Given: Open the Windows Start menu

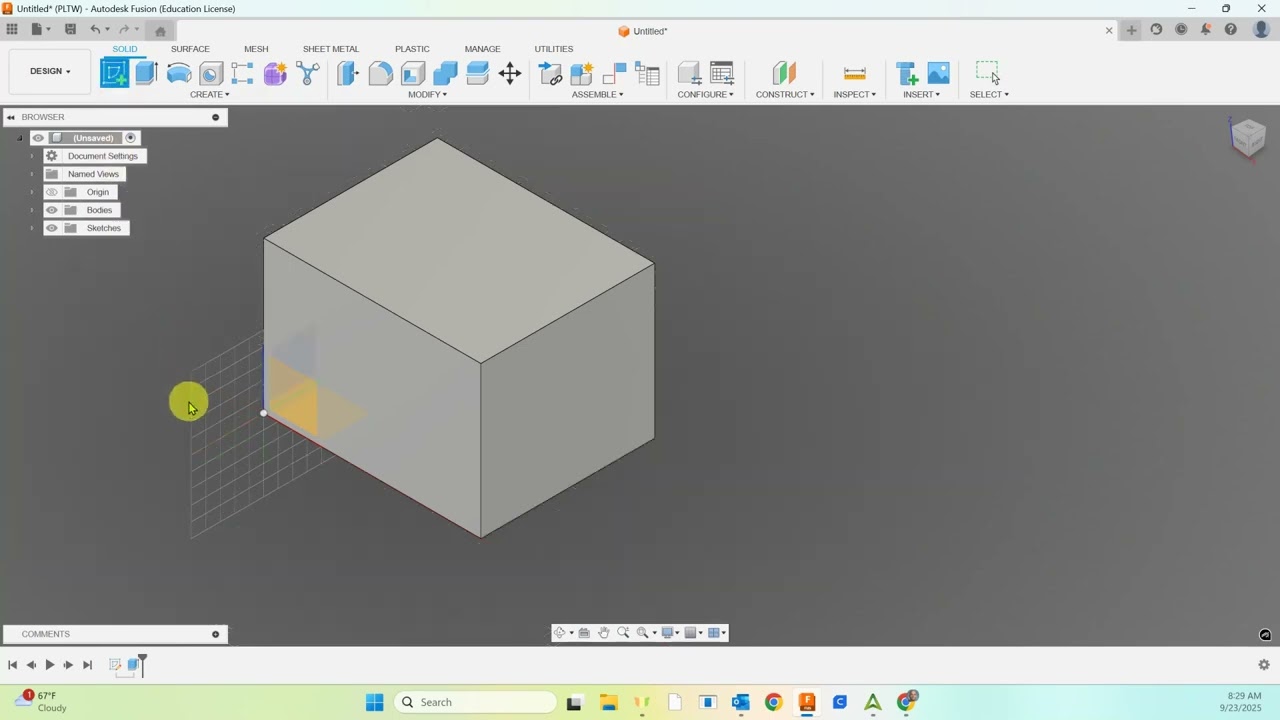Looking at the screenshot, I should click(375, 702).
